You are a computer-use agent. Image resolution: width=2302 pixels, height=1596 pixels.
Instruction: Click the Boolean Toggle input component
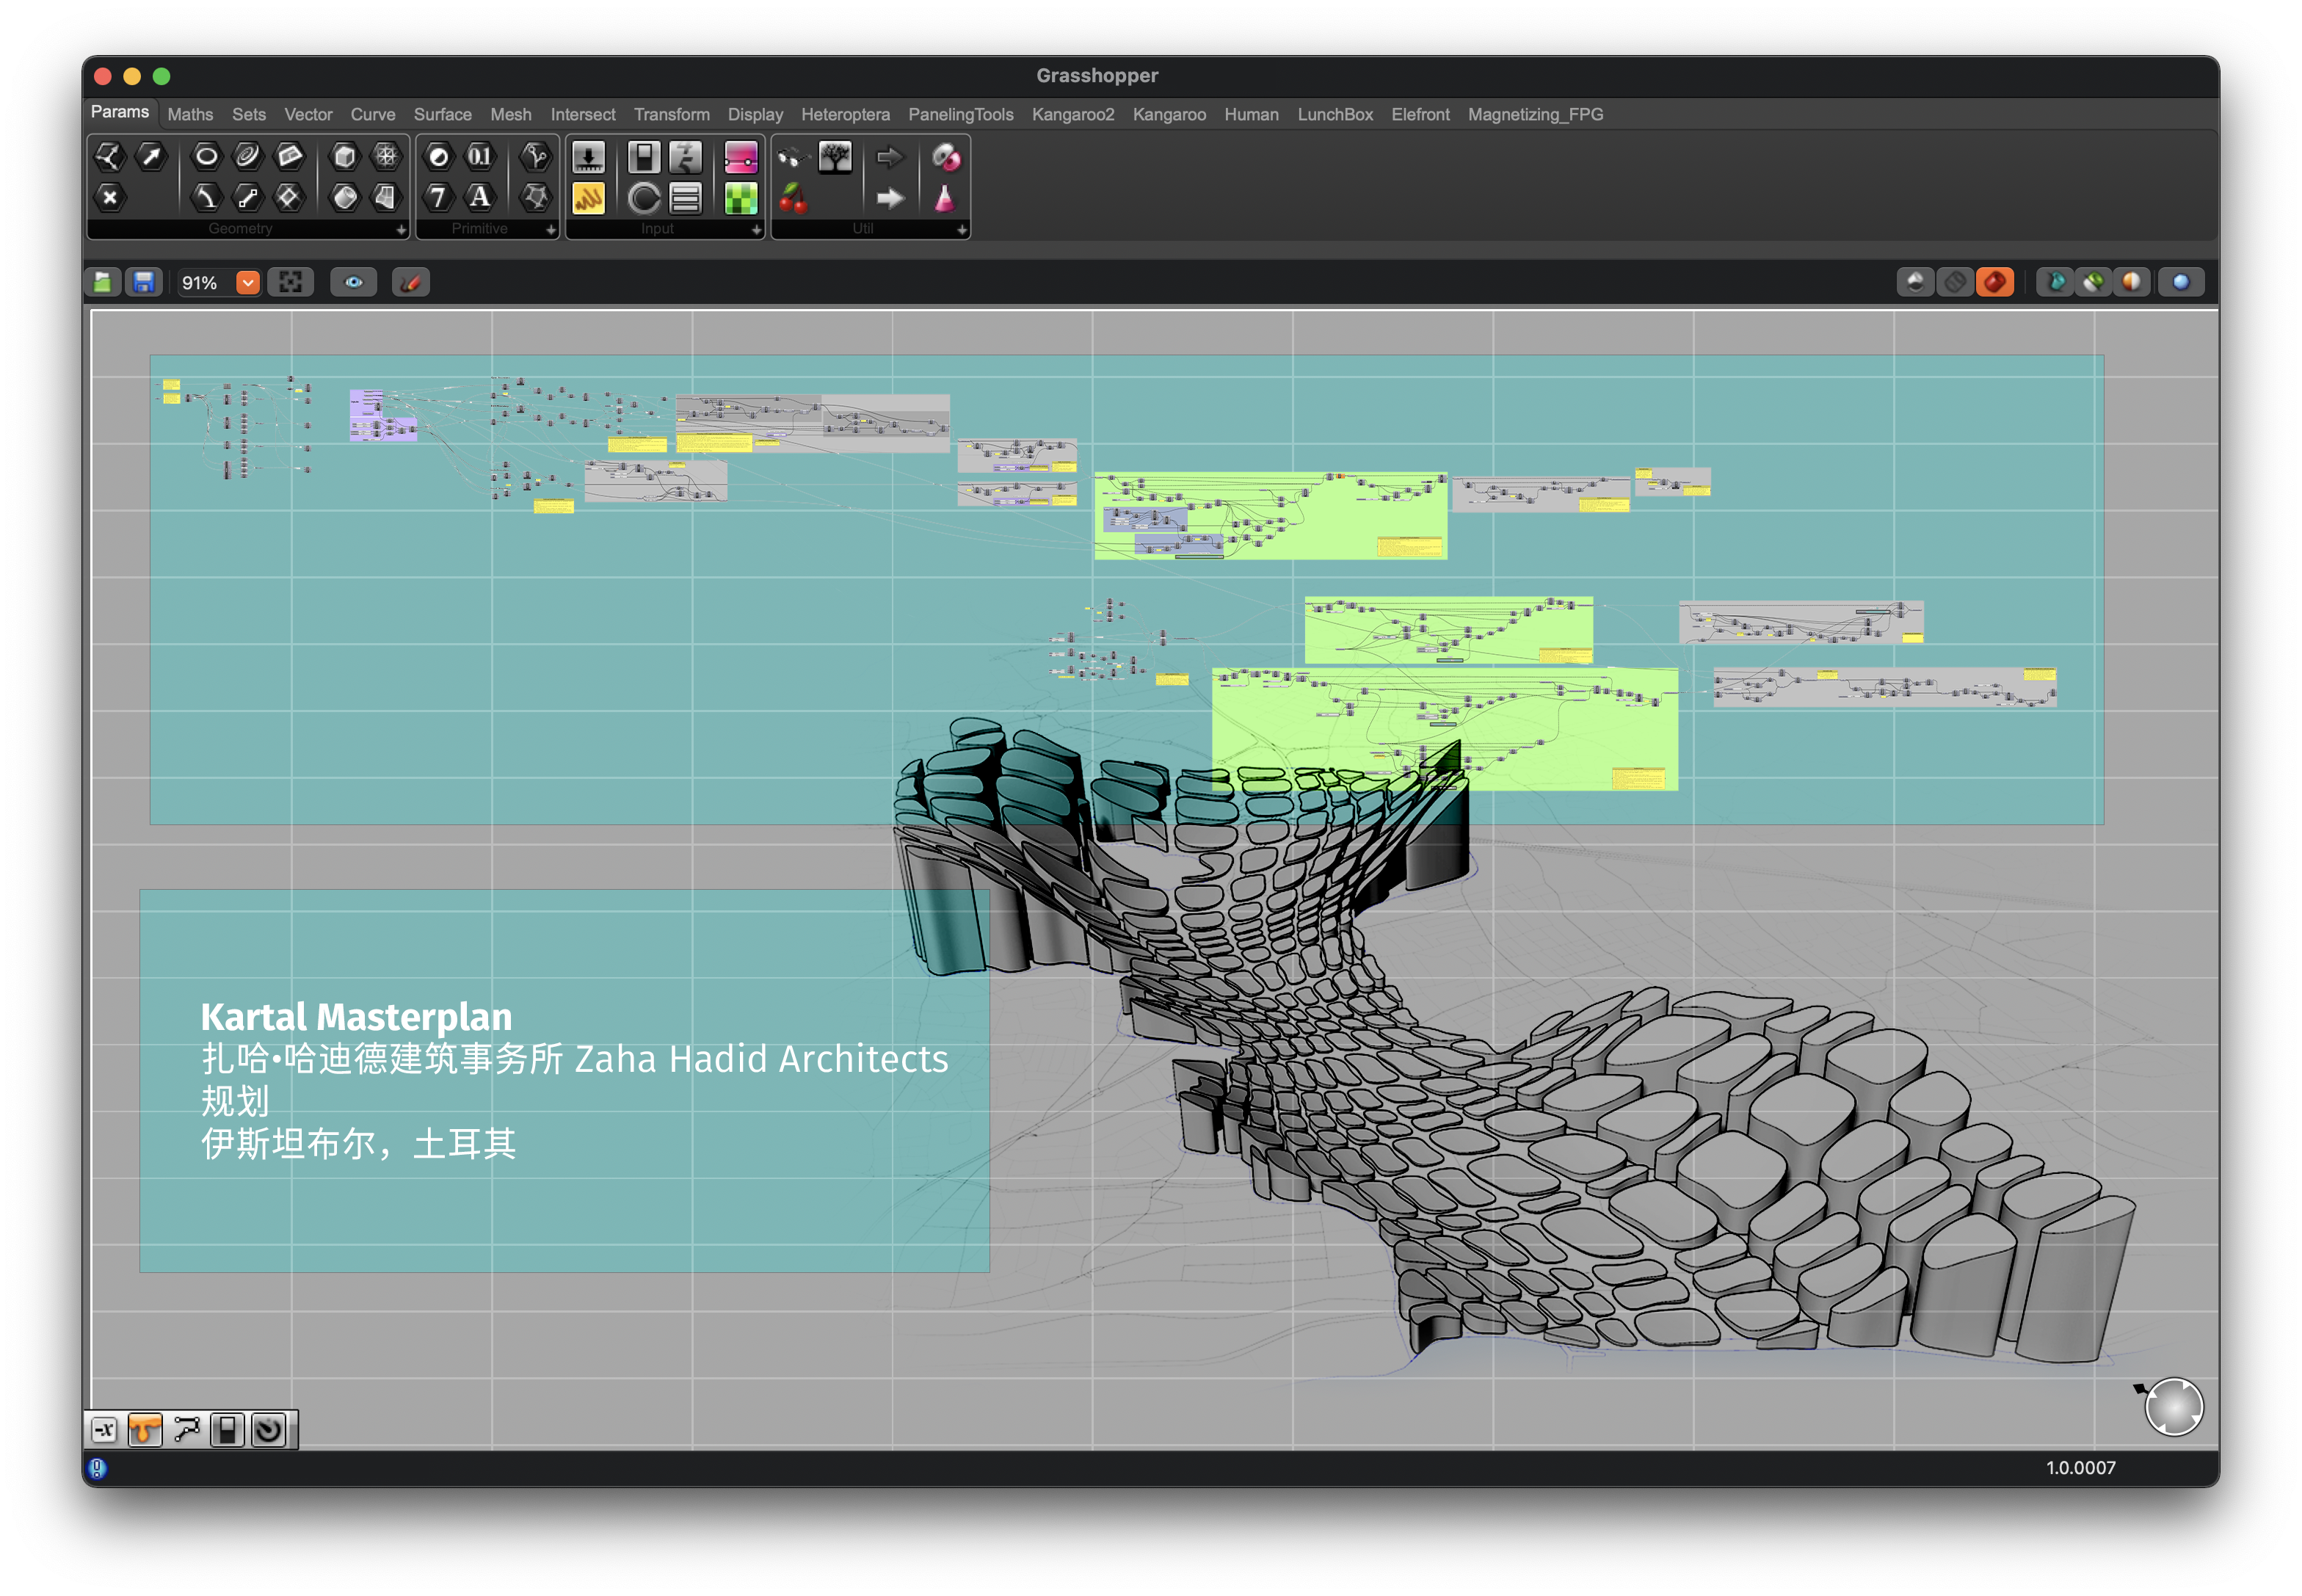pyautogui.click(x=644, y=157)
